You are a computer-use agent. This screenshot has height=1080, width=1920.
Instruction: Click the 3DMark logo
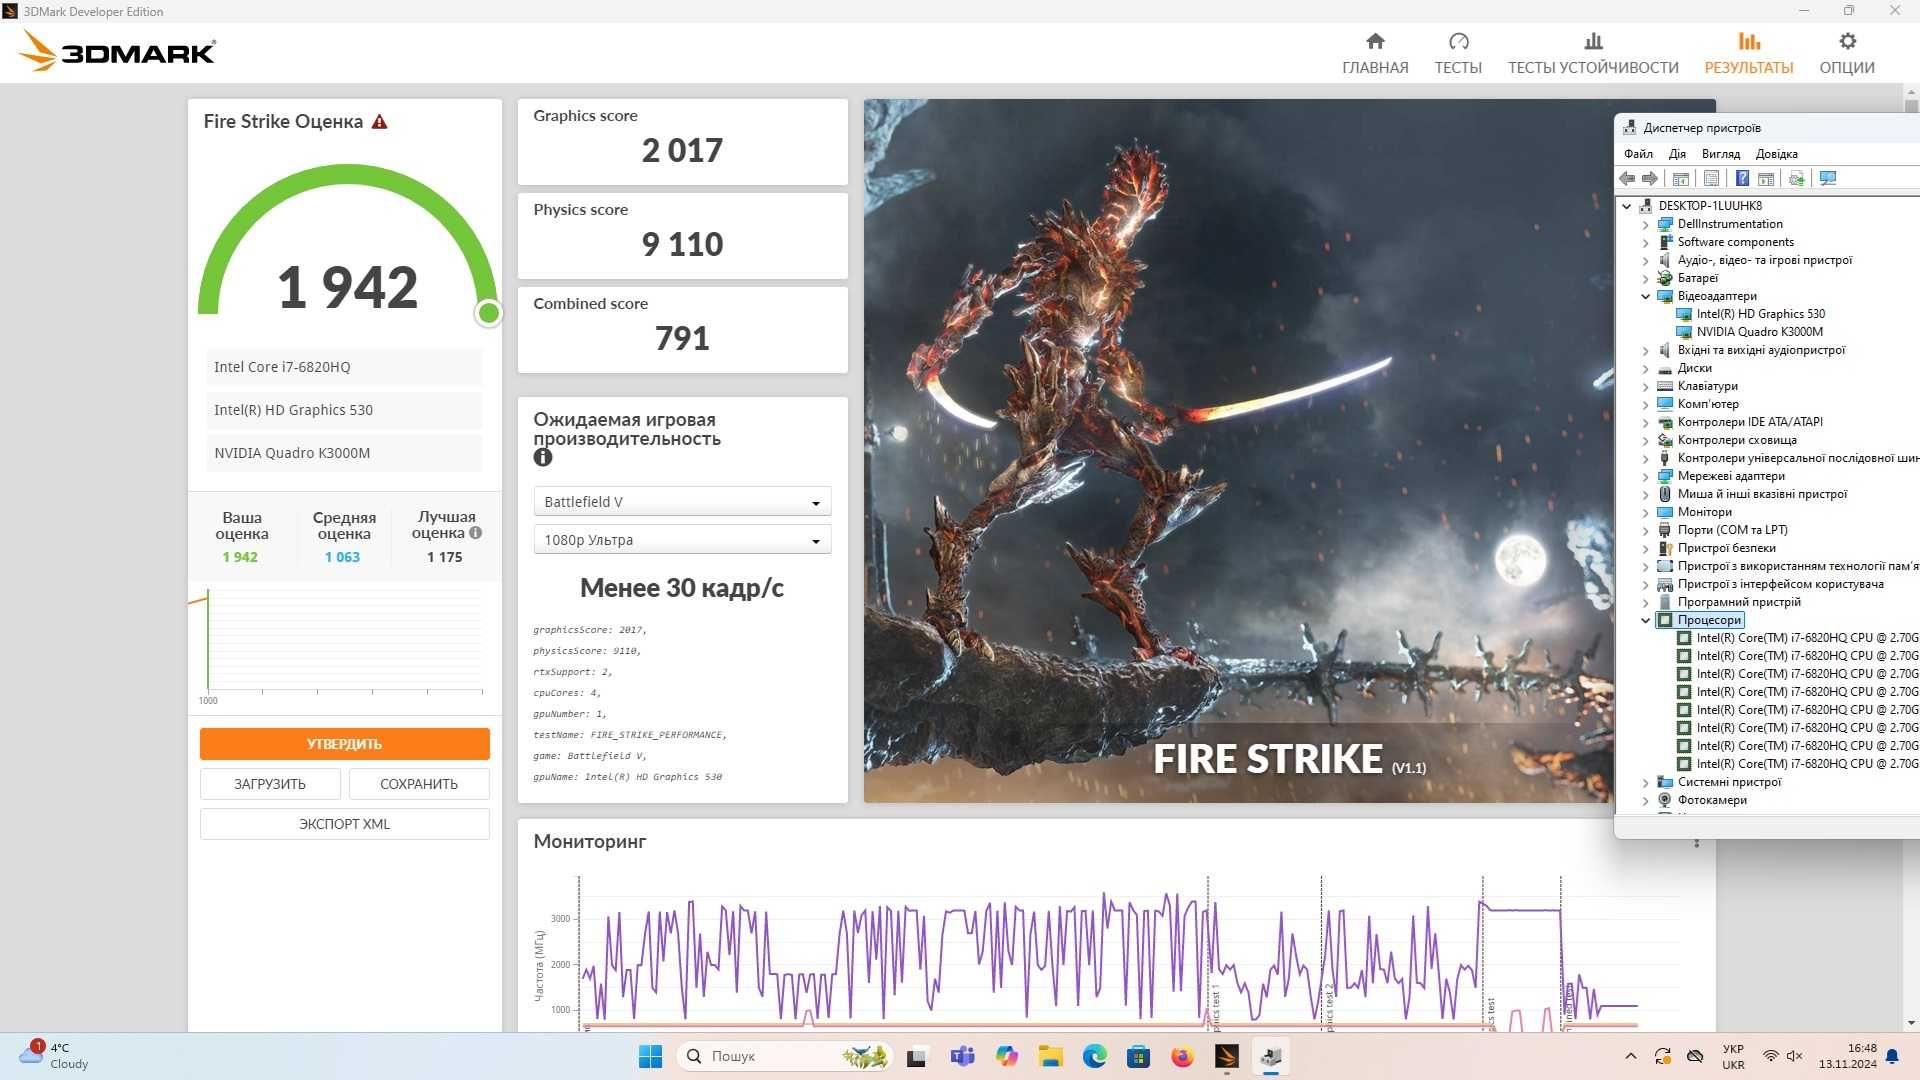coord(117,51)
